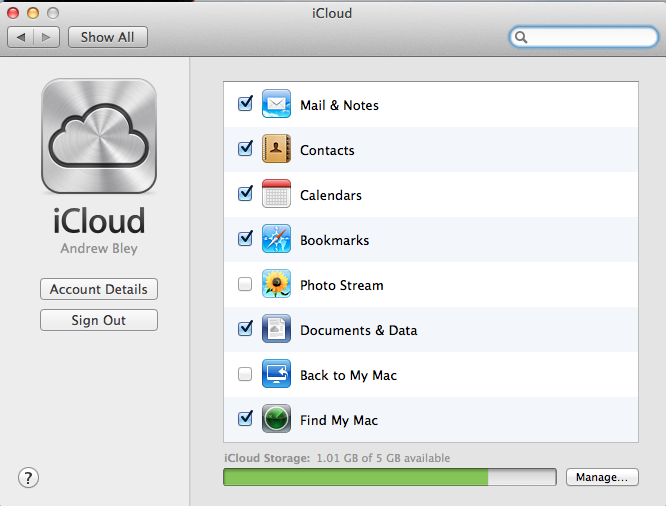The height and width of the screenshot is (506, 666).
Task: Uncheck the Contacts checkbox
Action: tap(245, 148)
